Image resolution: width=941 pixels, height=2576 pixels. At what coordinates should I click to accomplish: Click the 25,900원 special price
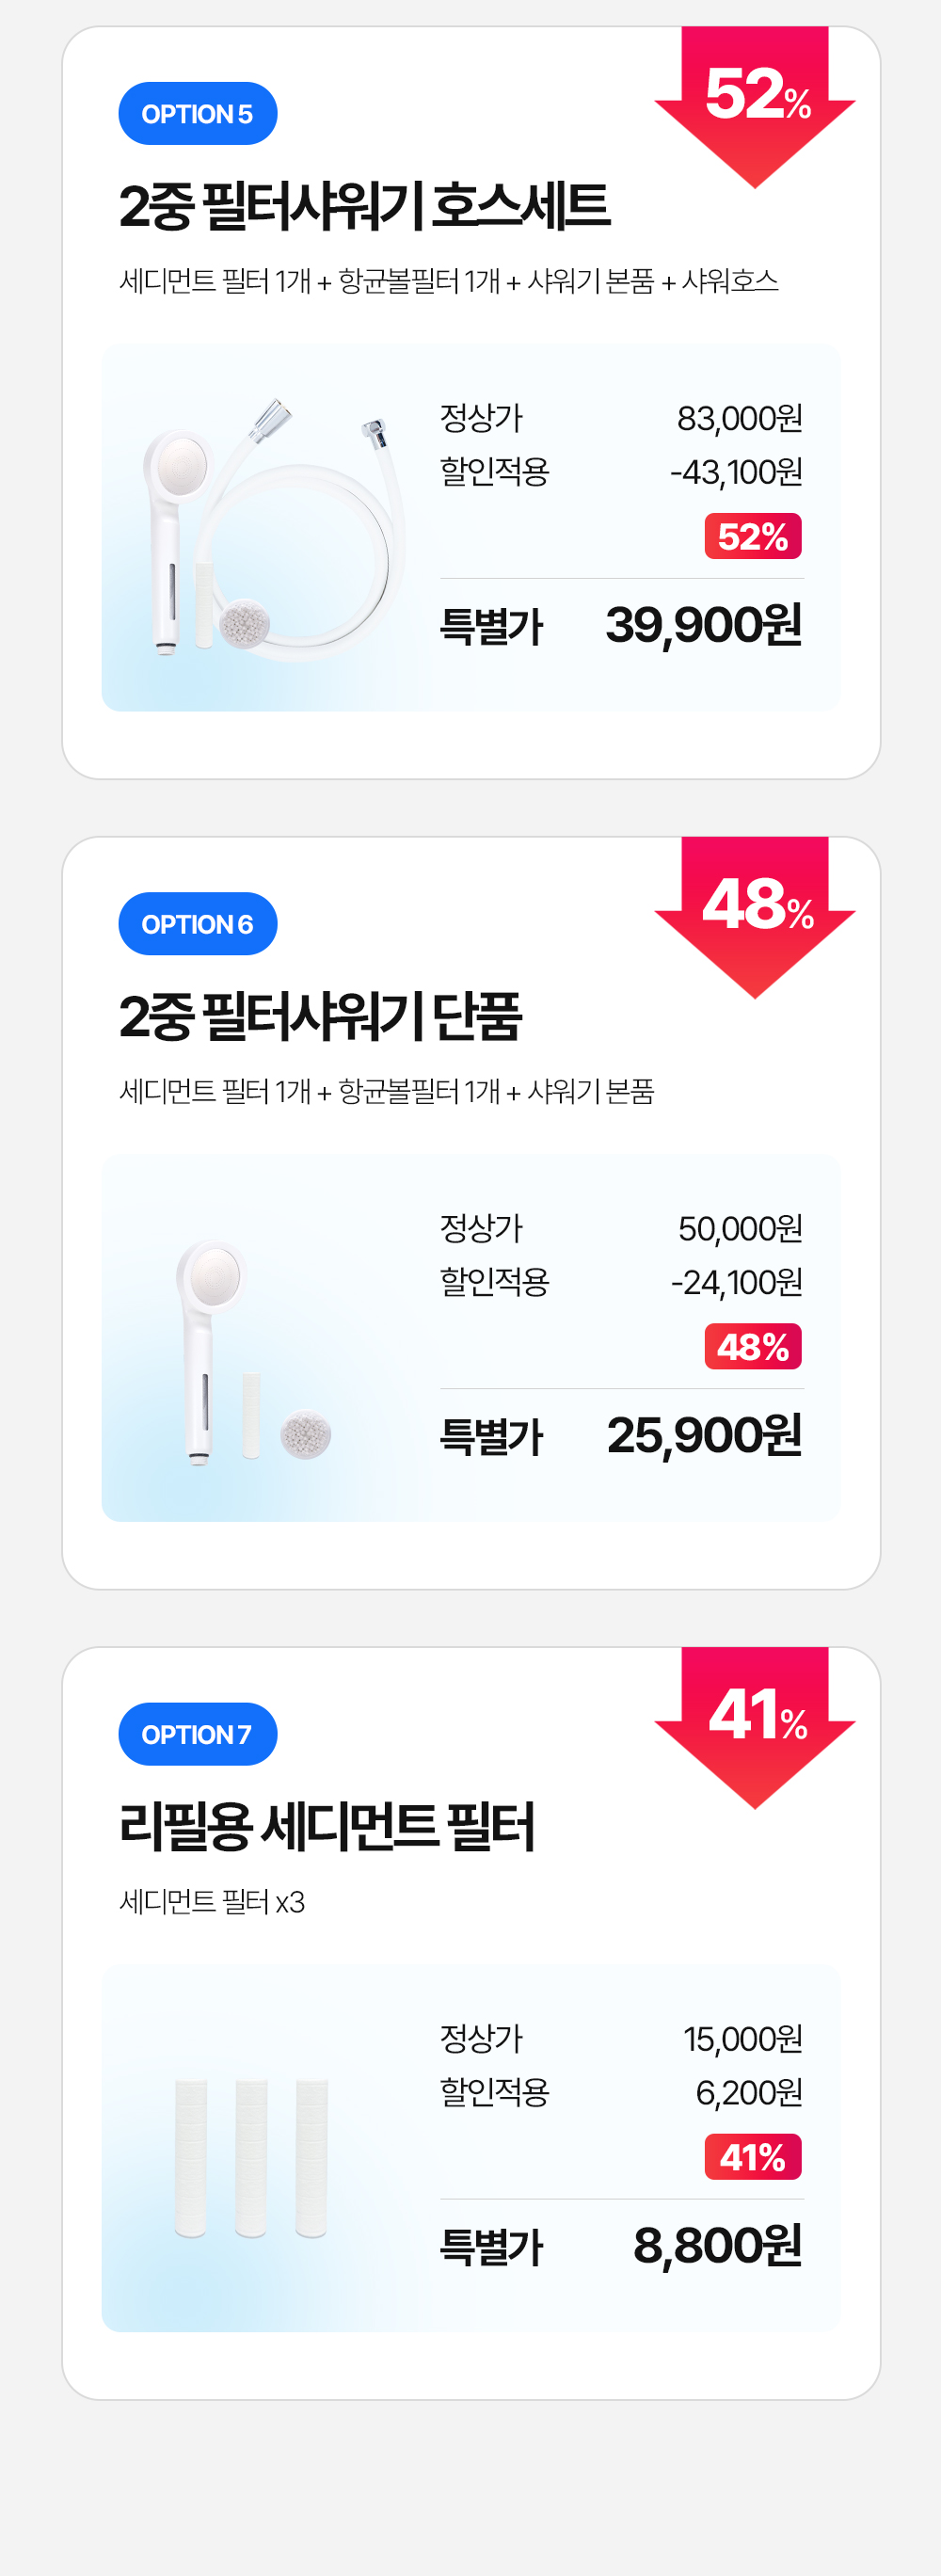(704, 1435)
